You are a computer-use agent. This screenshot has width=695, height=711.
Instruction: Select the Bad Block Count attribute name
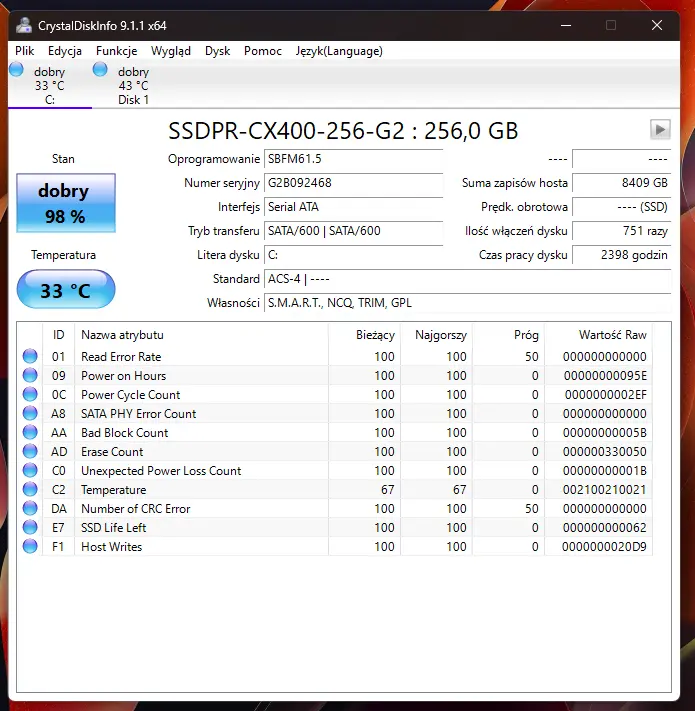pos(125,433)
